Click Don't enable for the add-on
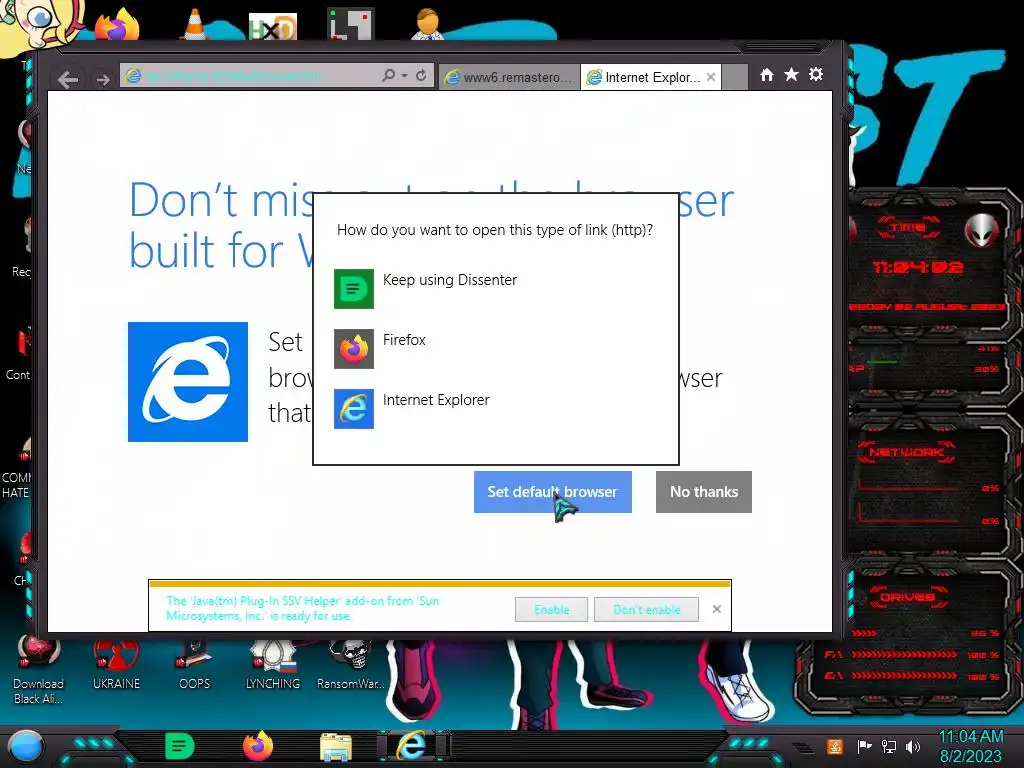 (x=647, y=609)
